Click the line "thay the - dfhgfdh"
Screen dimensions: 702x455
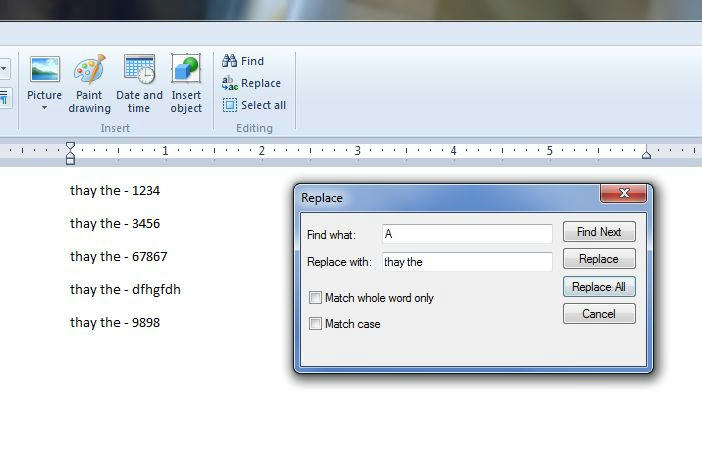click(x=125, y=290)
